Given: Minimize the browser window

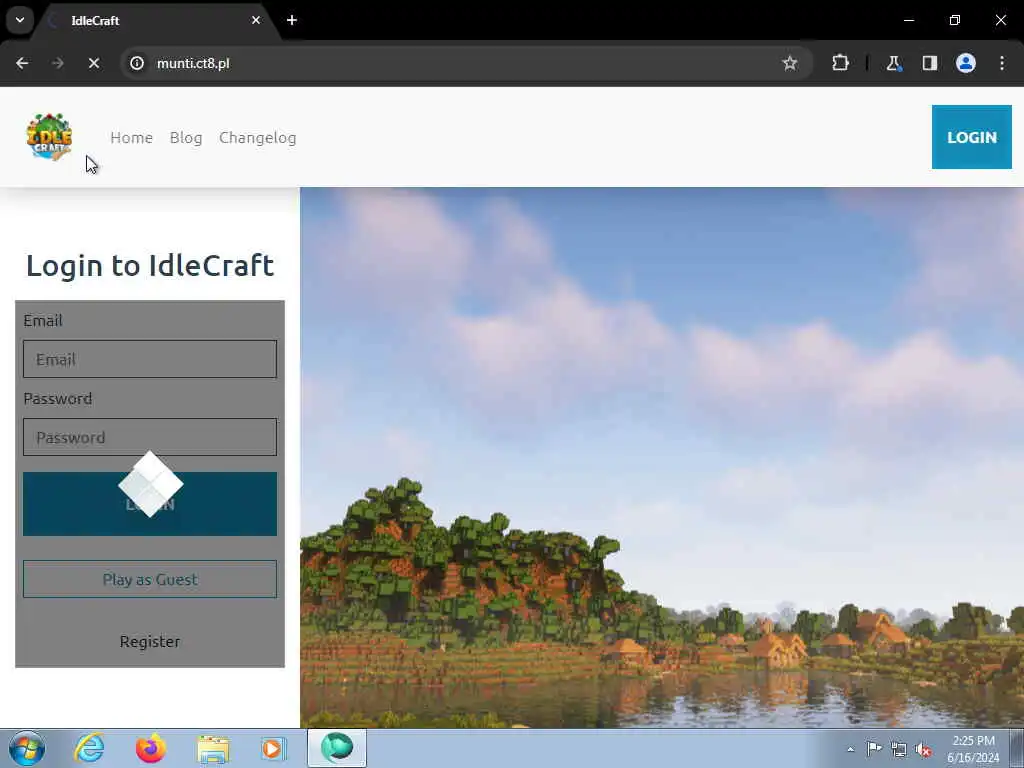Looking at the screenshot, I should click(x=908, y=20).
